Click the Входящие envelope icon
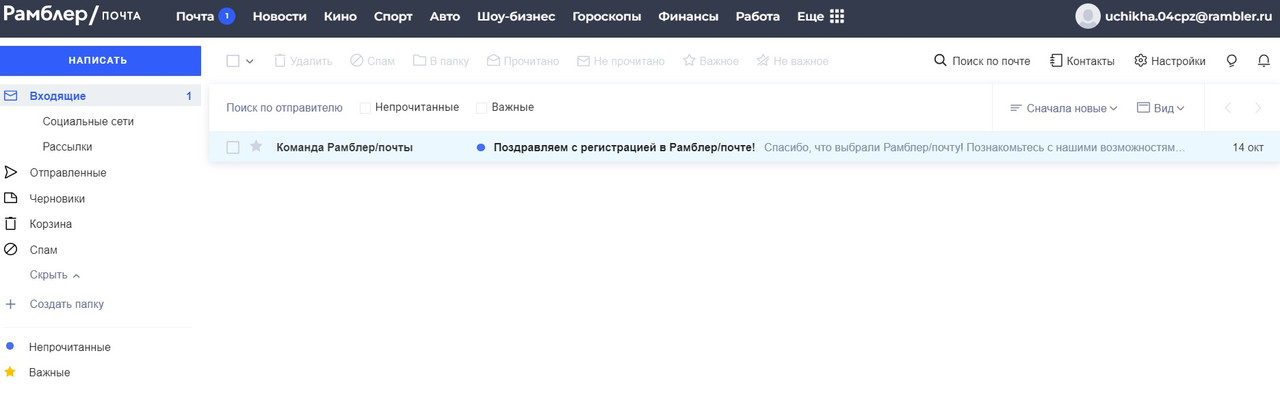Image resolution: width=1280 pixels, height=403 pixels. (11, 96)
